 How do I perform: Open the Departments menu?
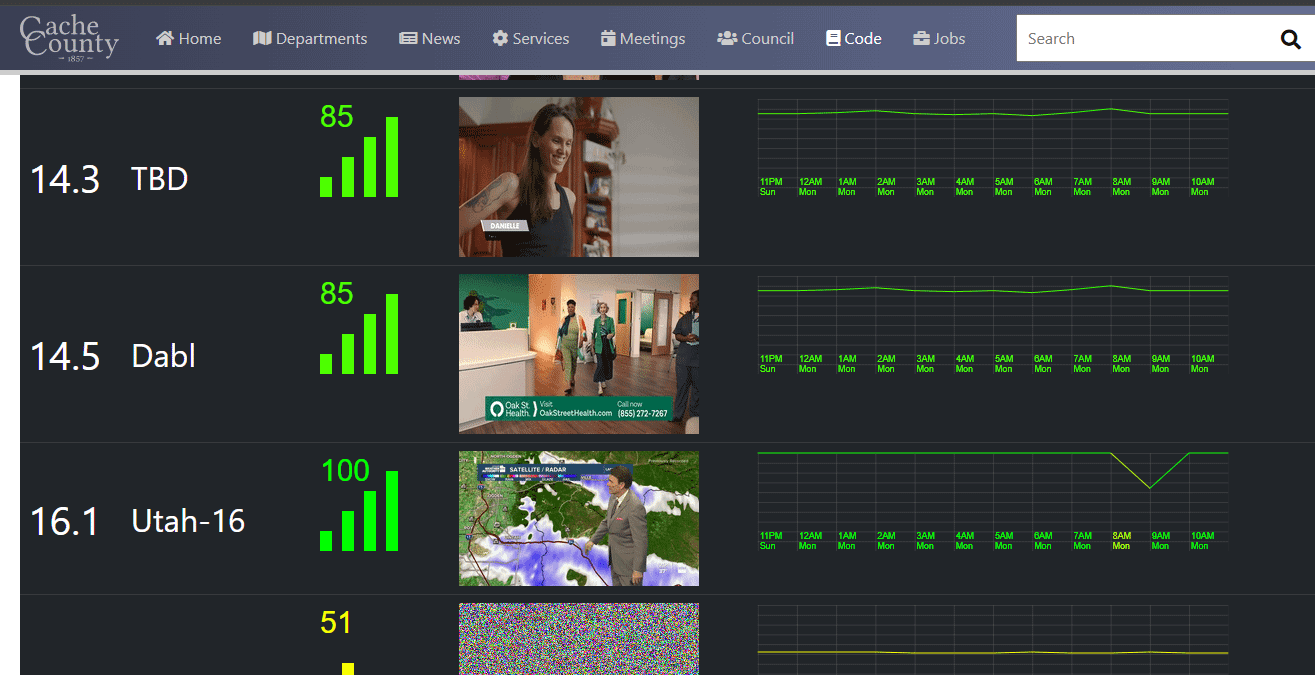[x=310, y=38]
